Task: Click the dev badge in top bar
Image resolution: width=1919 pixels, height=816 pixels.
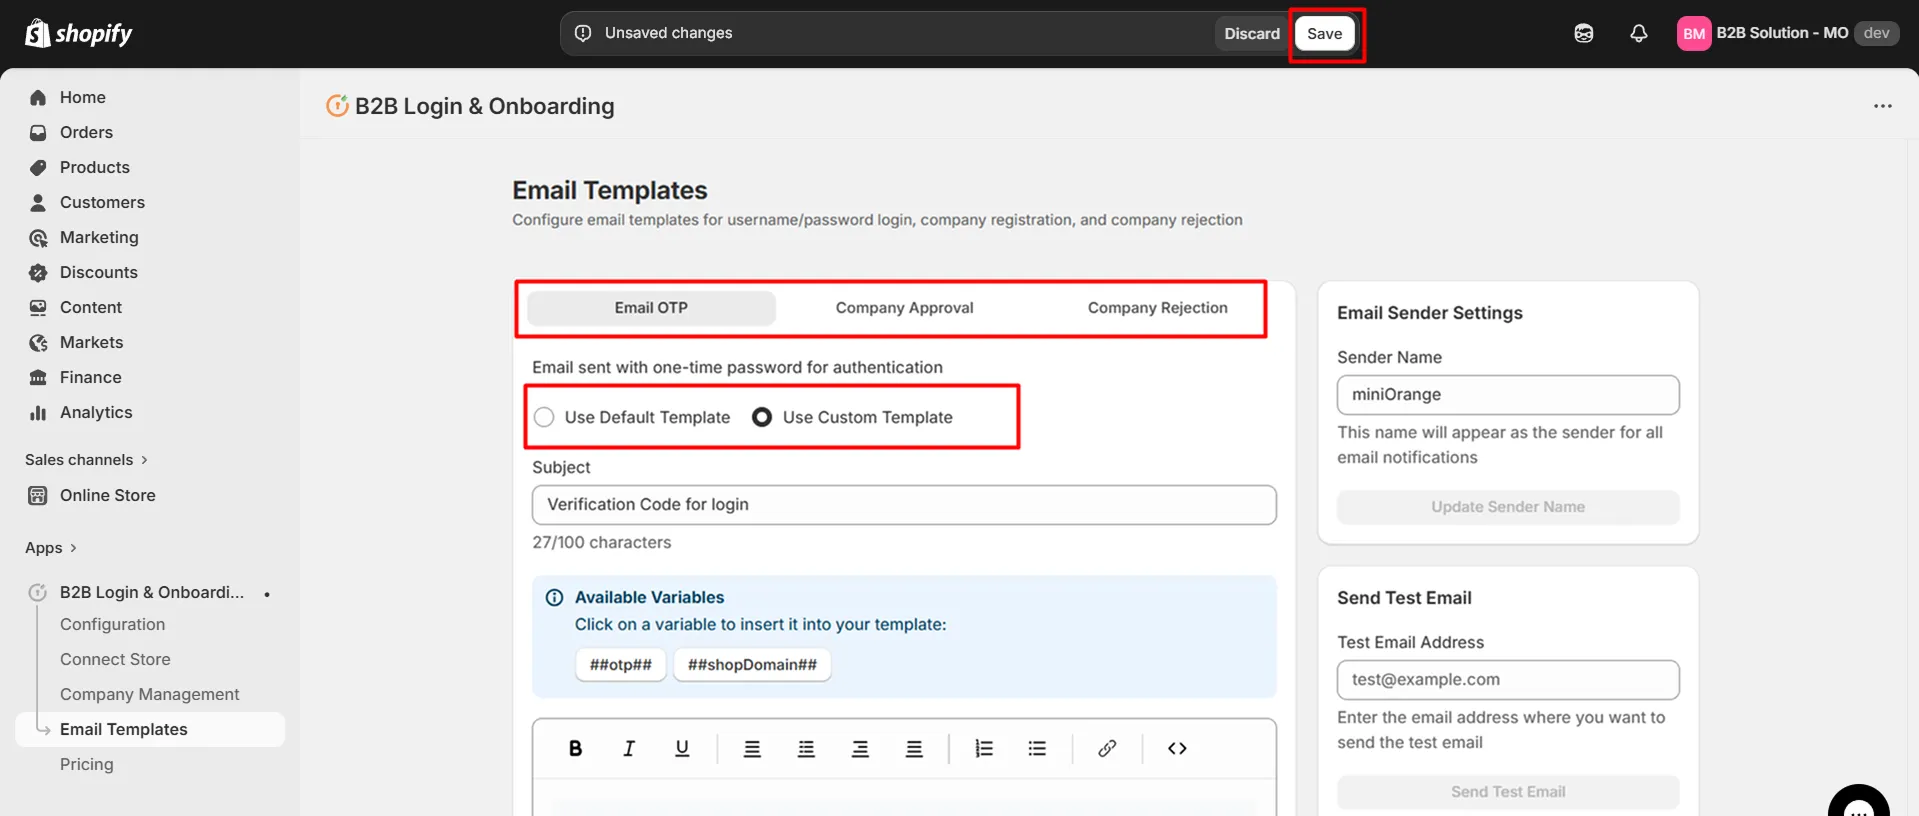Action: pyautogui.click(x=1876, y=33)
